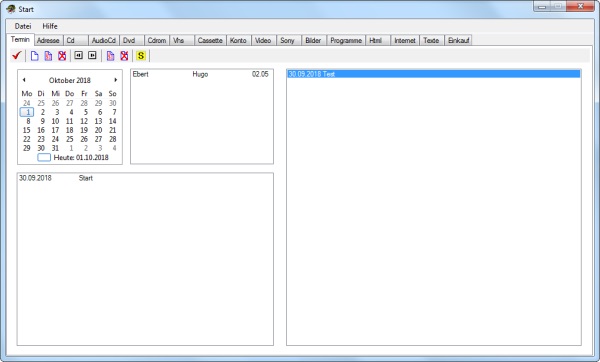Show the next month in the calendar
The height and width of the screenshot is (362, 600).
point(115,80)
